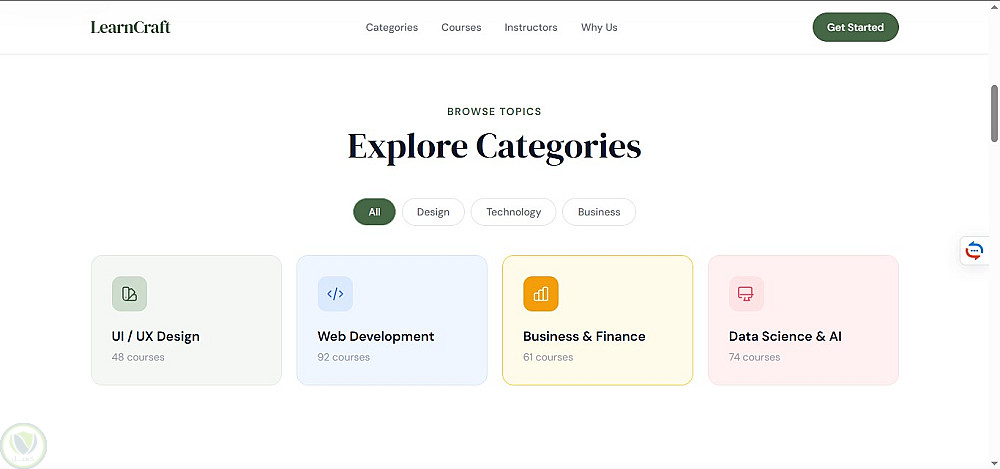Open the Categories nav menu item
The image size is (1000, 469).
tap(392, 27)
